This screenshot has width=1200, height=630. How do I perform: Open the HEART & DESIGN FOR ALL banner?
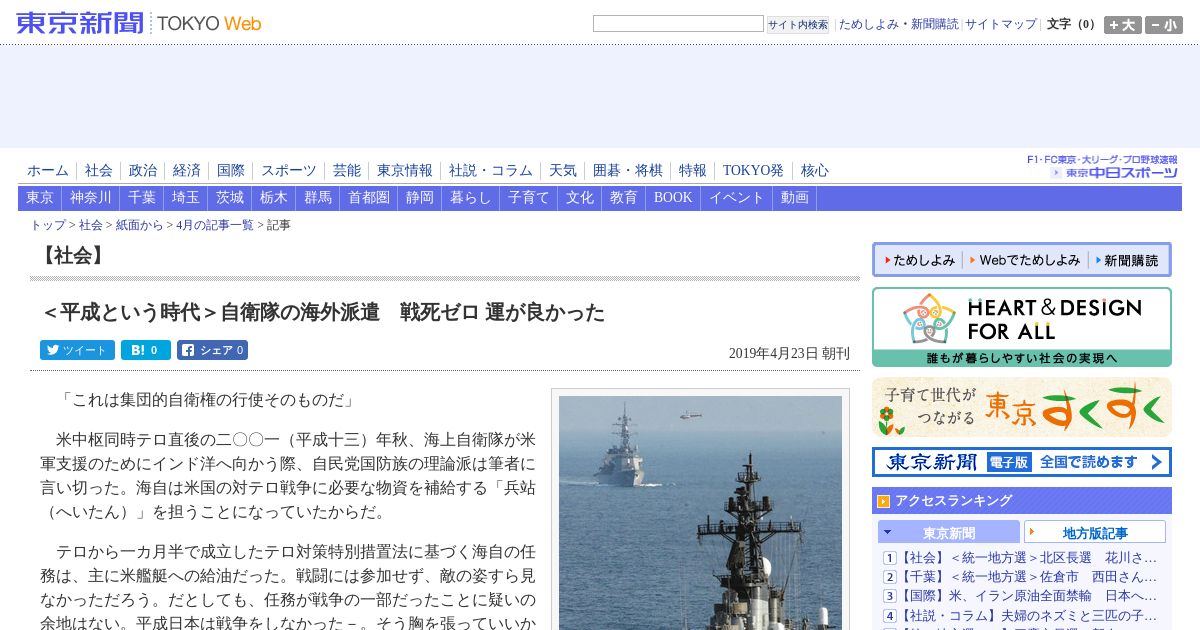coord(1021,327)
